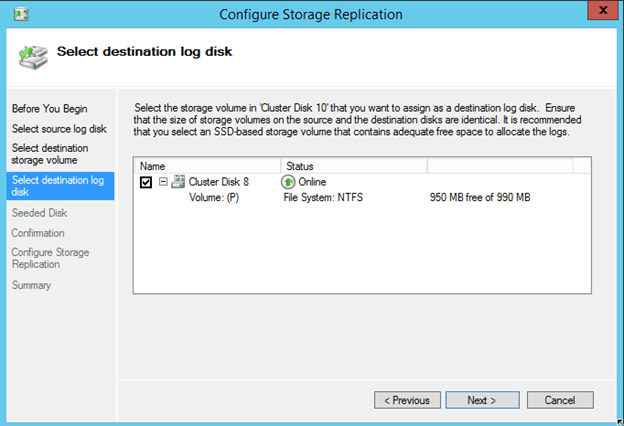624x426 pixels.
Task: Click the Summary step in sidebar
Action: 31,285
